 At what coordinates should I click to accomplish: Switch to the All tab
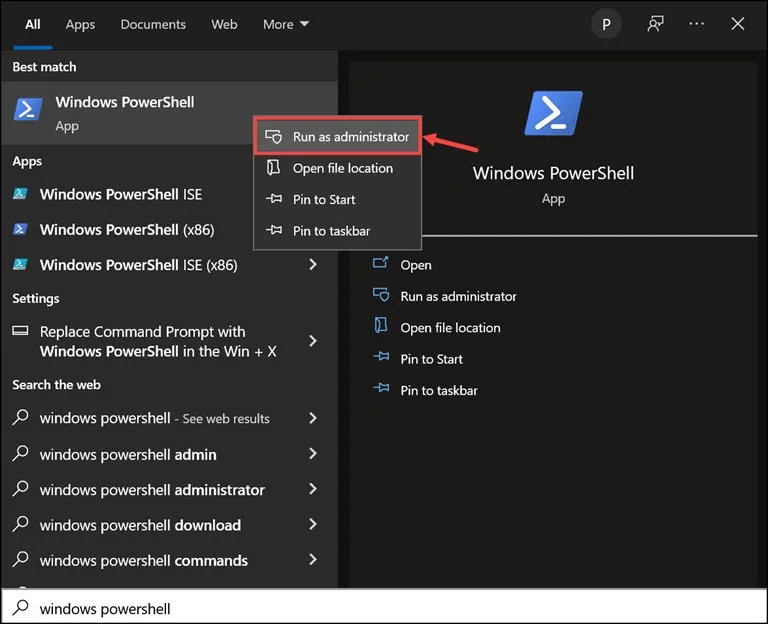(33, 24)
